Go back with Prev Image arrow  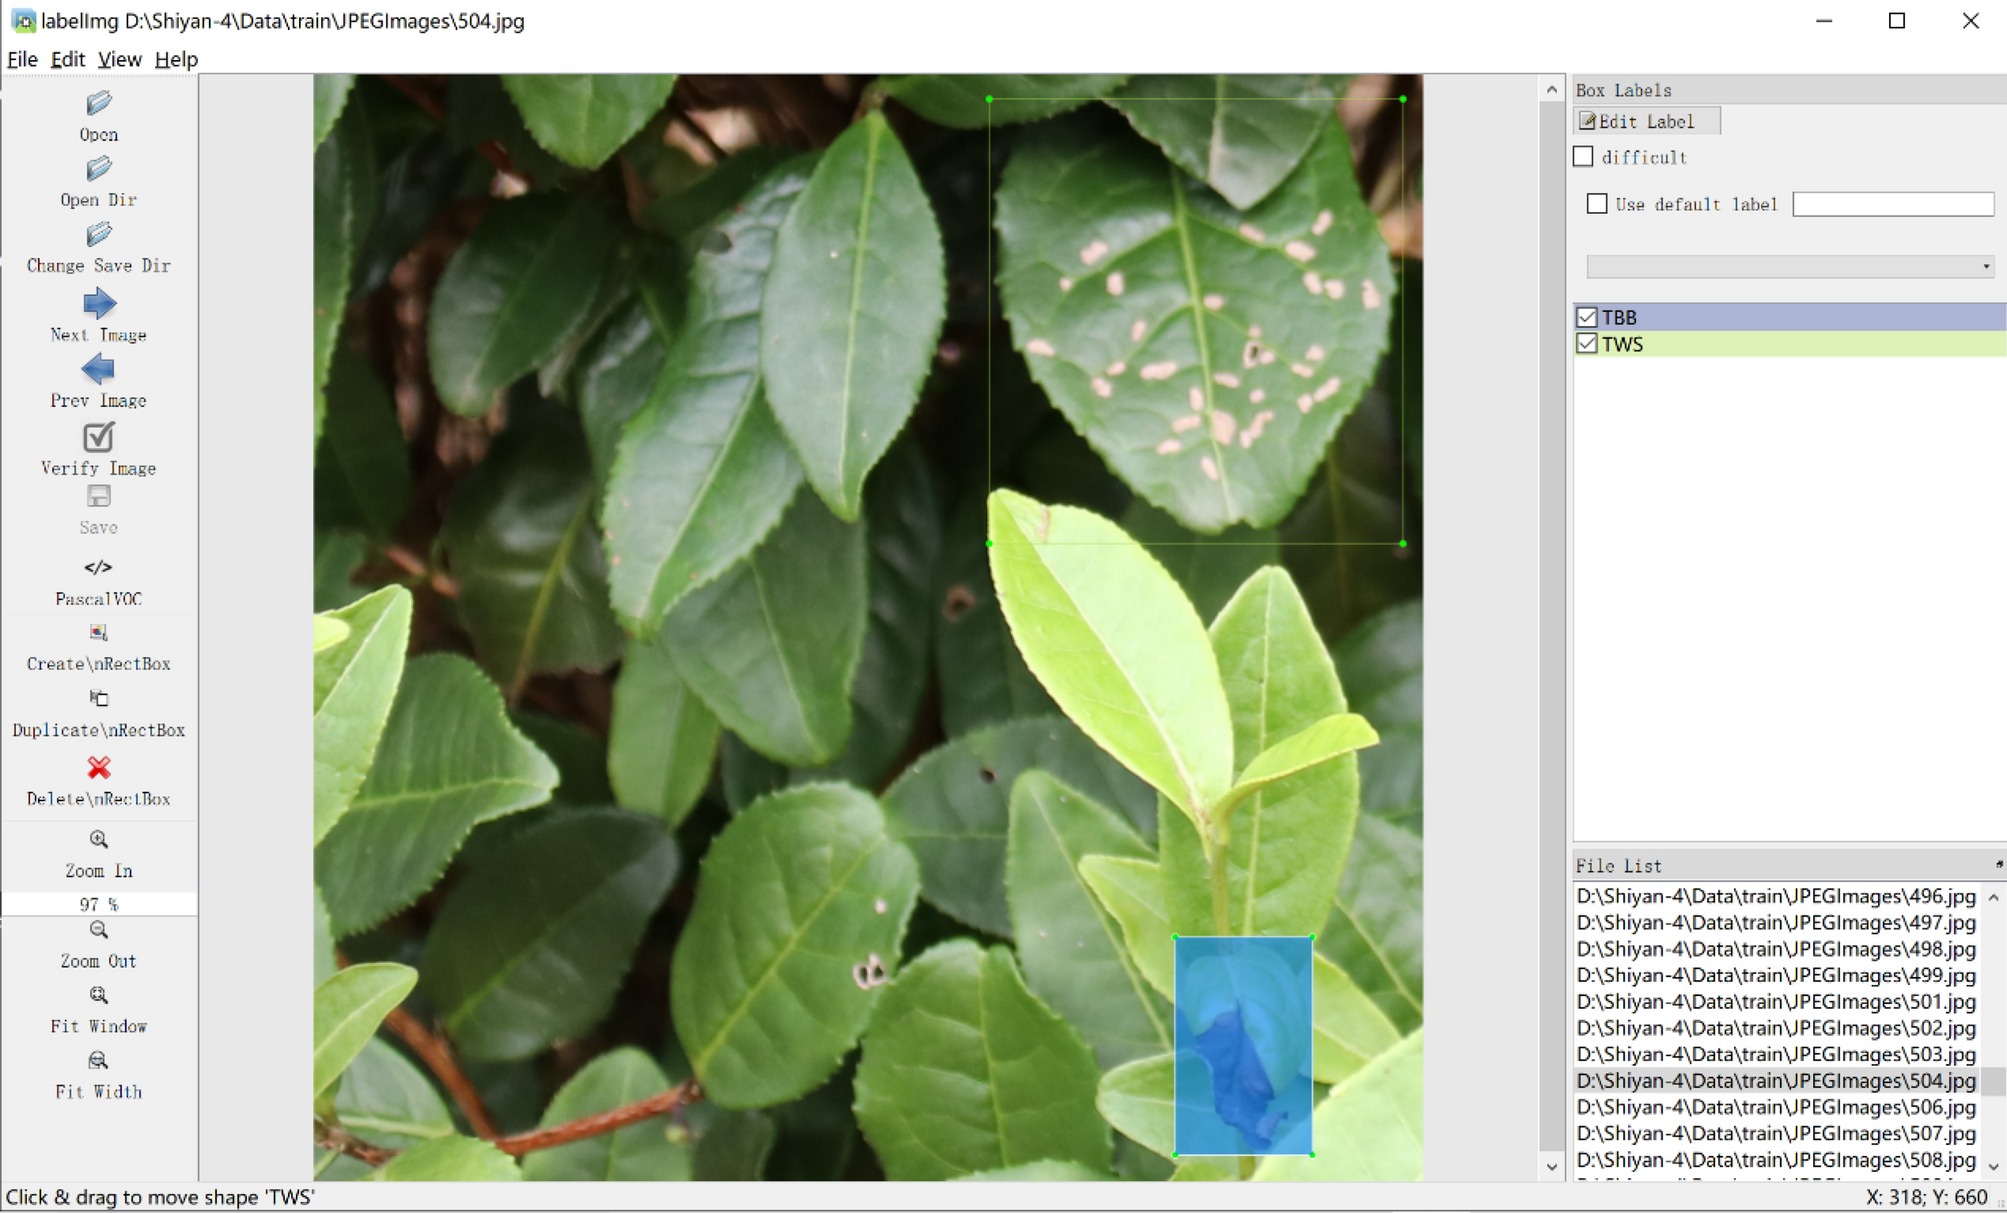click(x=98, y=370)
